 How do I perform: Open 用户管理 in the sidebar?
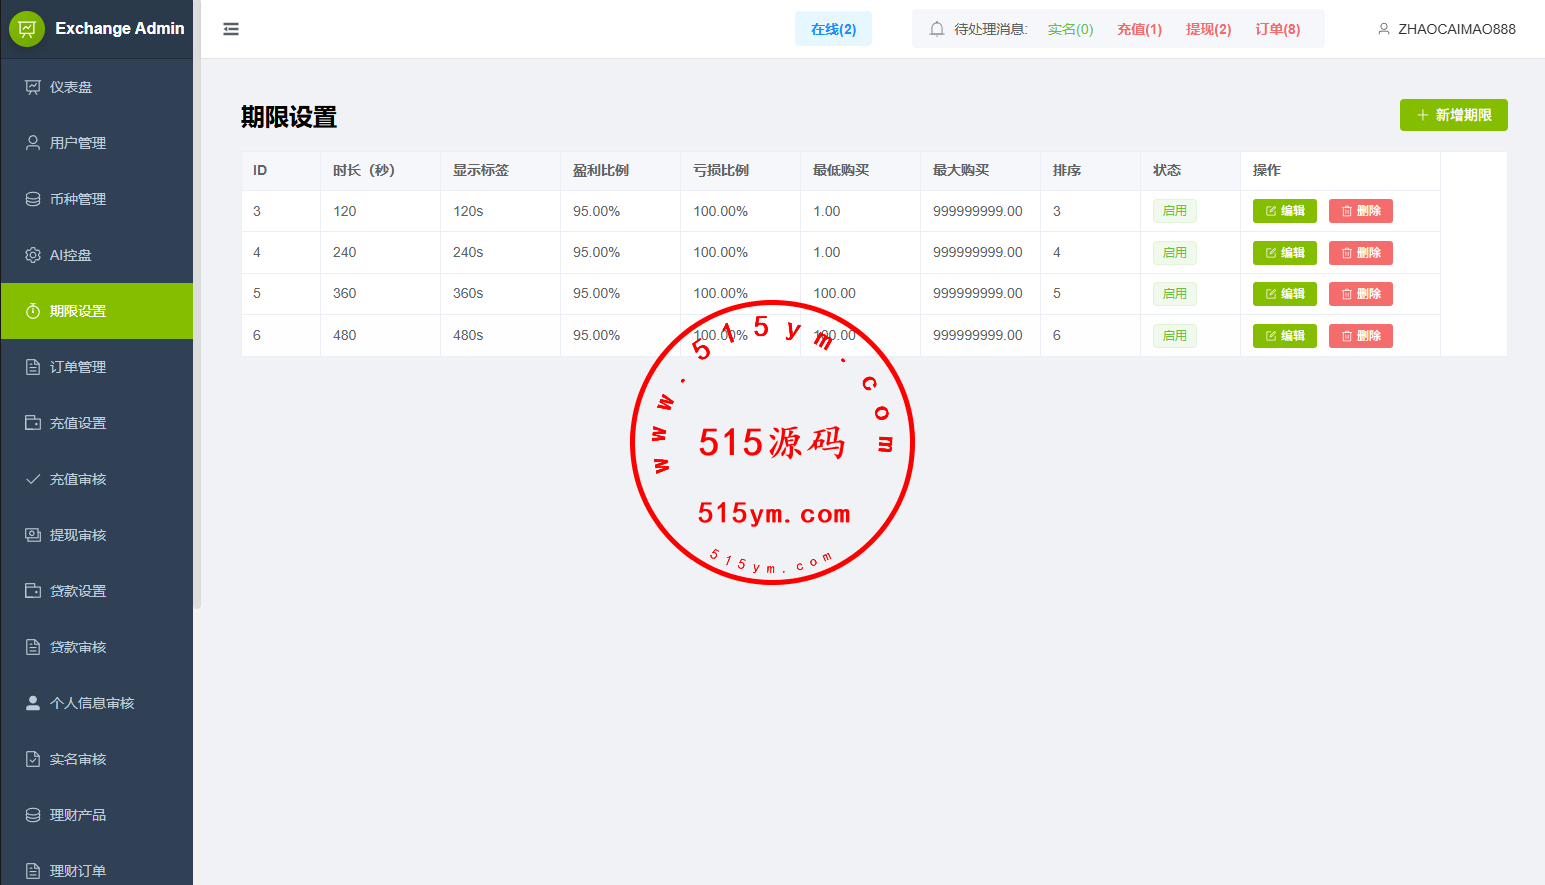coord(77,143)
